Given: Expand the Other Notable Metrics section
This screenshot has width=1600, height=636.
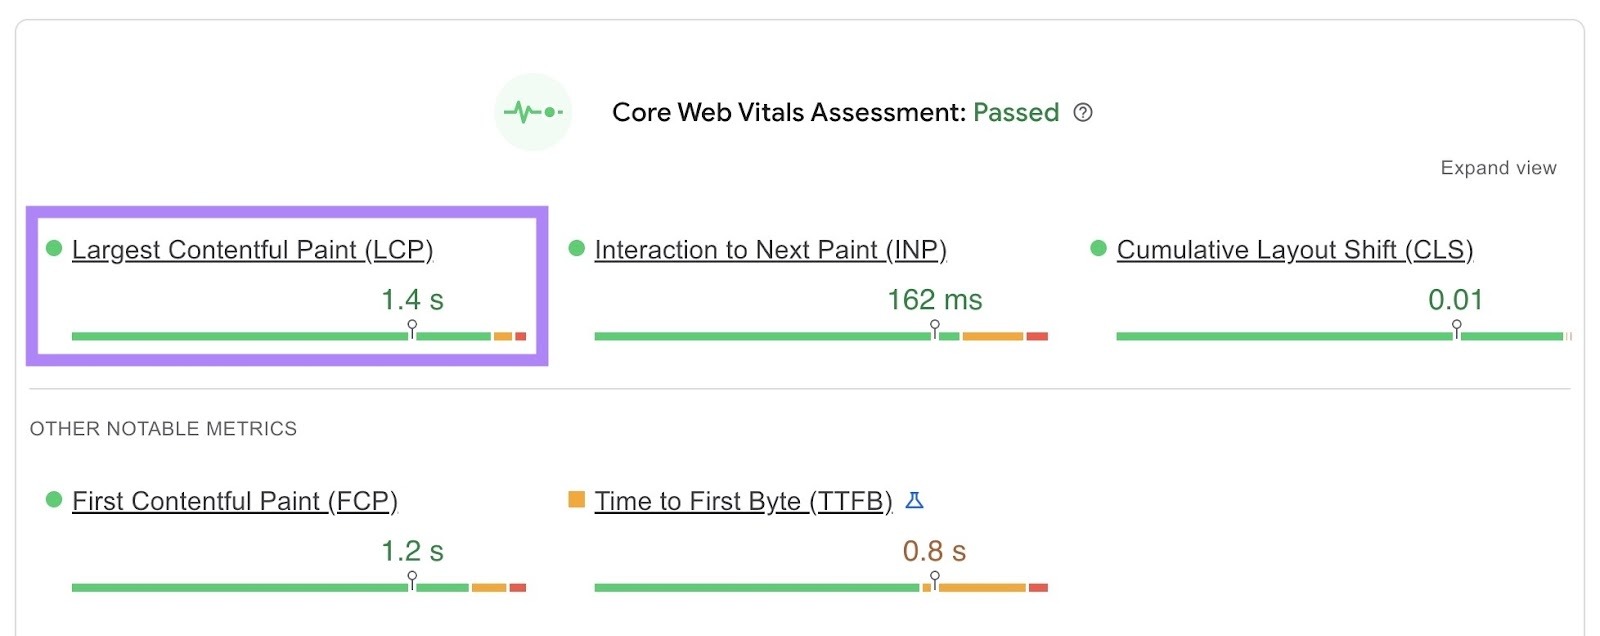Looking at the screenshot, I should click(x=163, y=428).
